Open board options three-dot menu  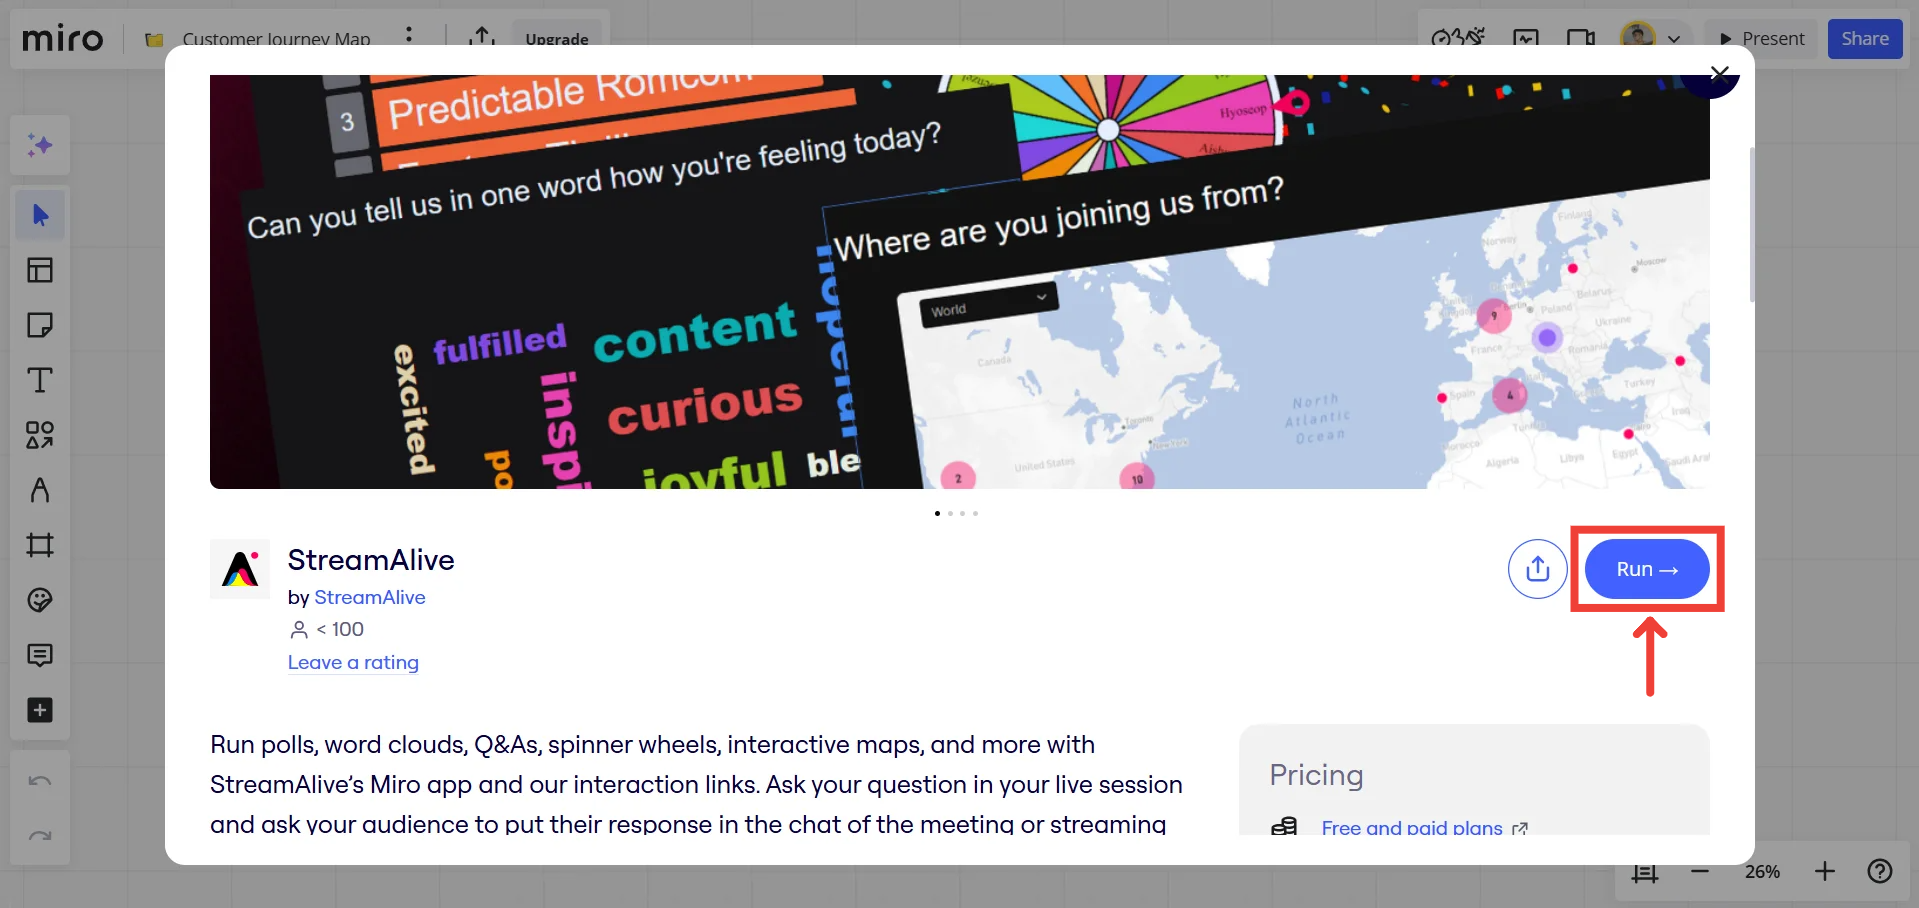(409, 36)
